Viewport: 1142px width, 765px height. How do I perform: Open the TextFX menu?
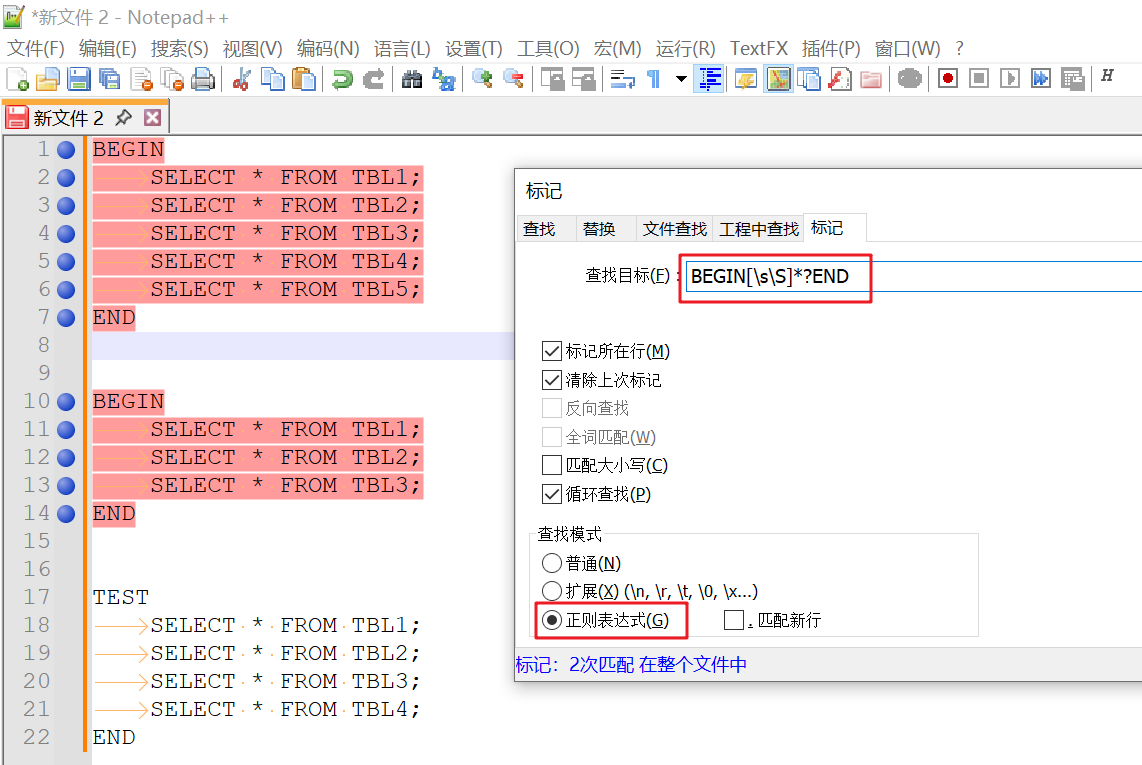(x=759, y=48)
